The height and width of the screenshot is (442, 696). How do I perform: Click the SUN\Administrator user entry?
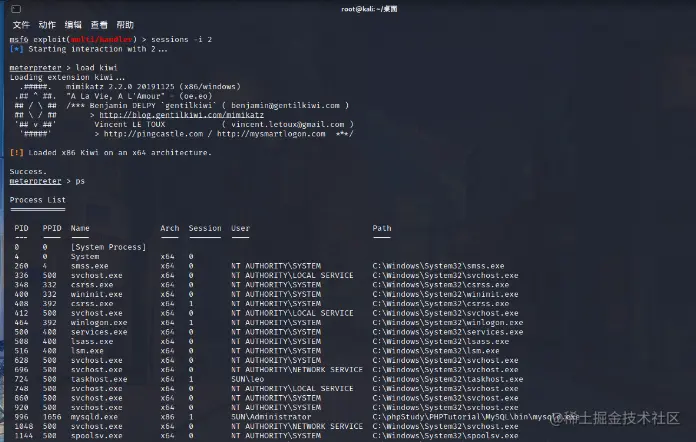tap(271, 417)
